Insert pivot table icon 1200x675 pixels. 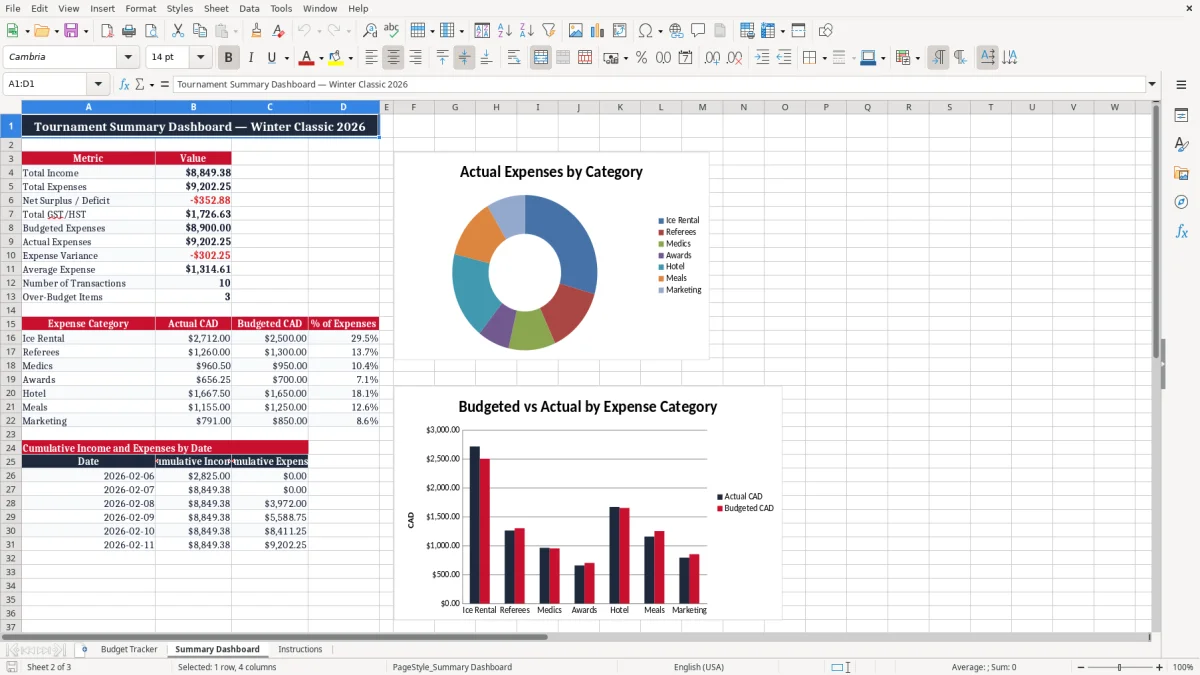pyautogui.click(x=620, y=31)
